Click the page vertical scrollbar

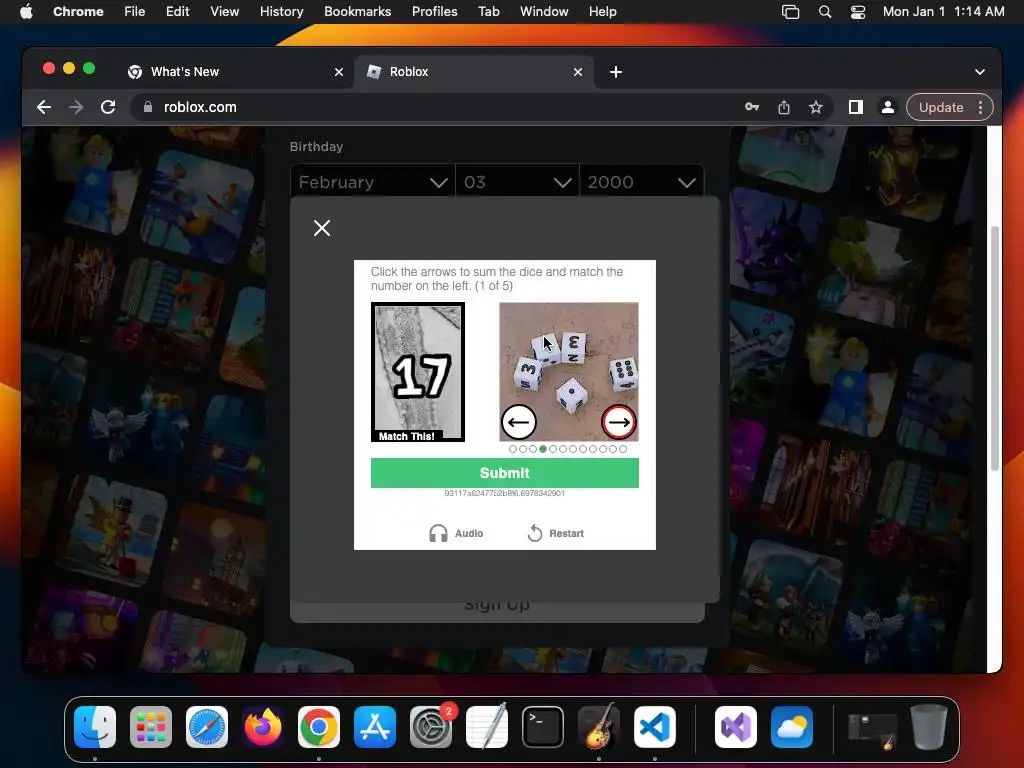(x=994, y=348)
